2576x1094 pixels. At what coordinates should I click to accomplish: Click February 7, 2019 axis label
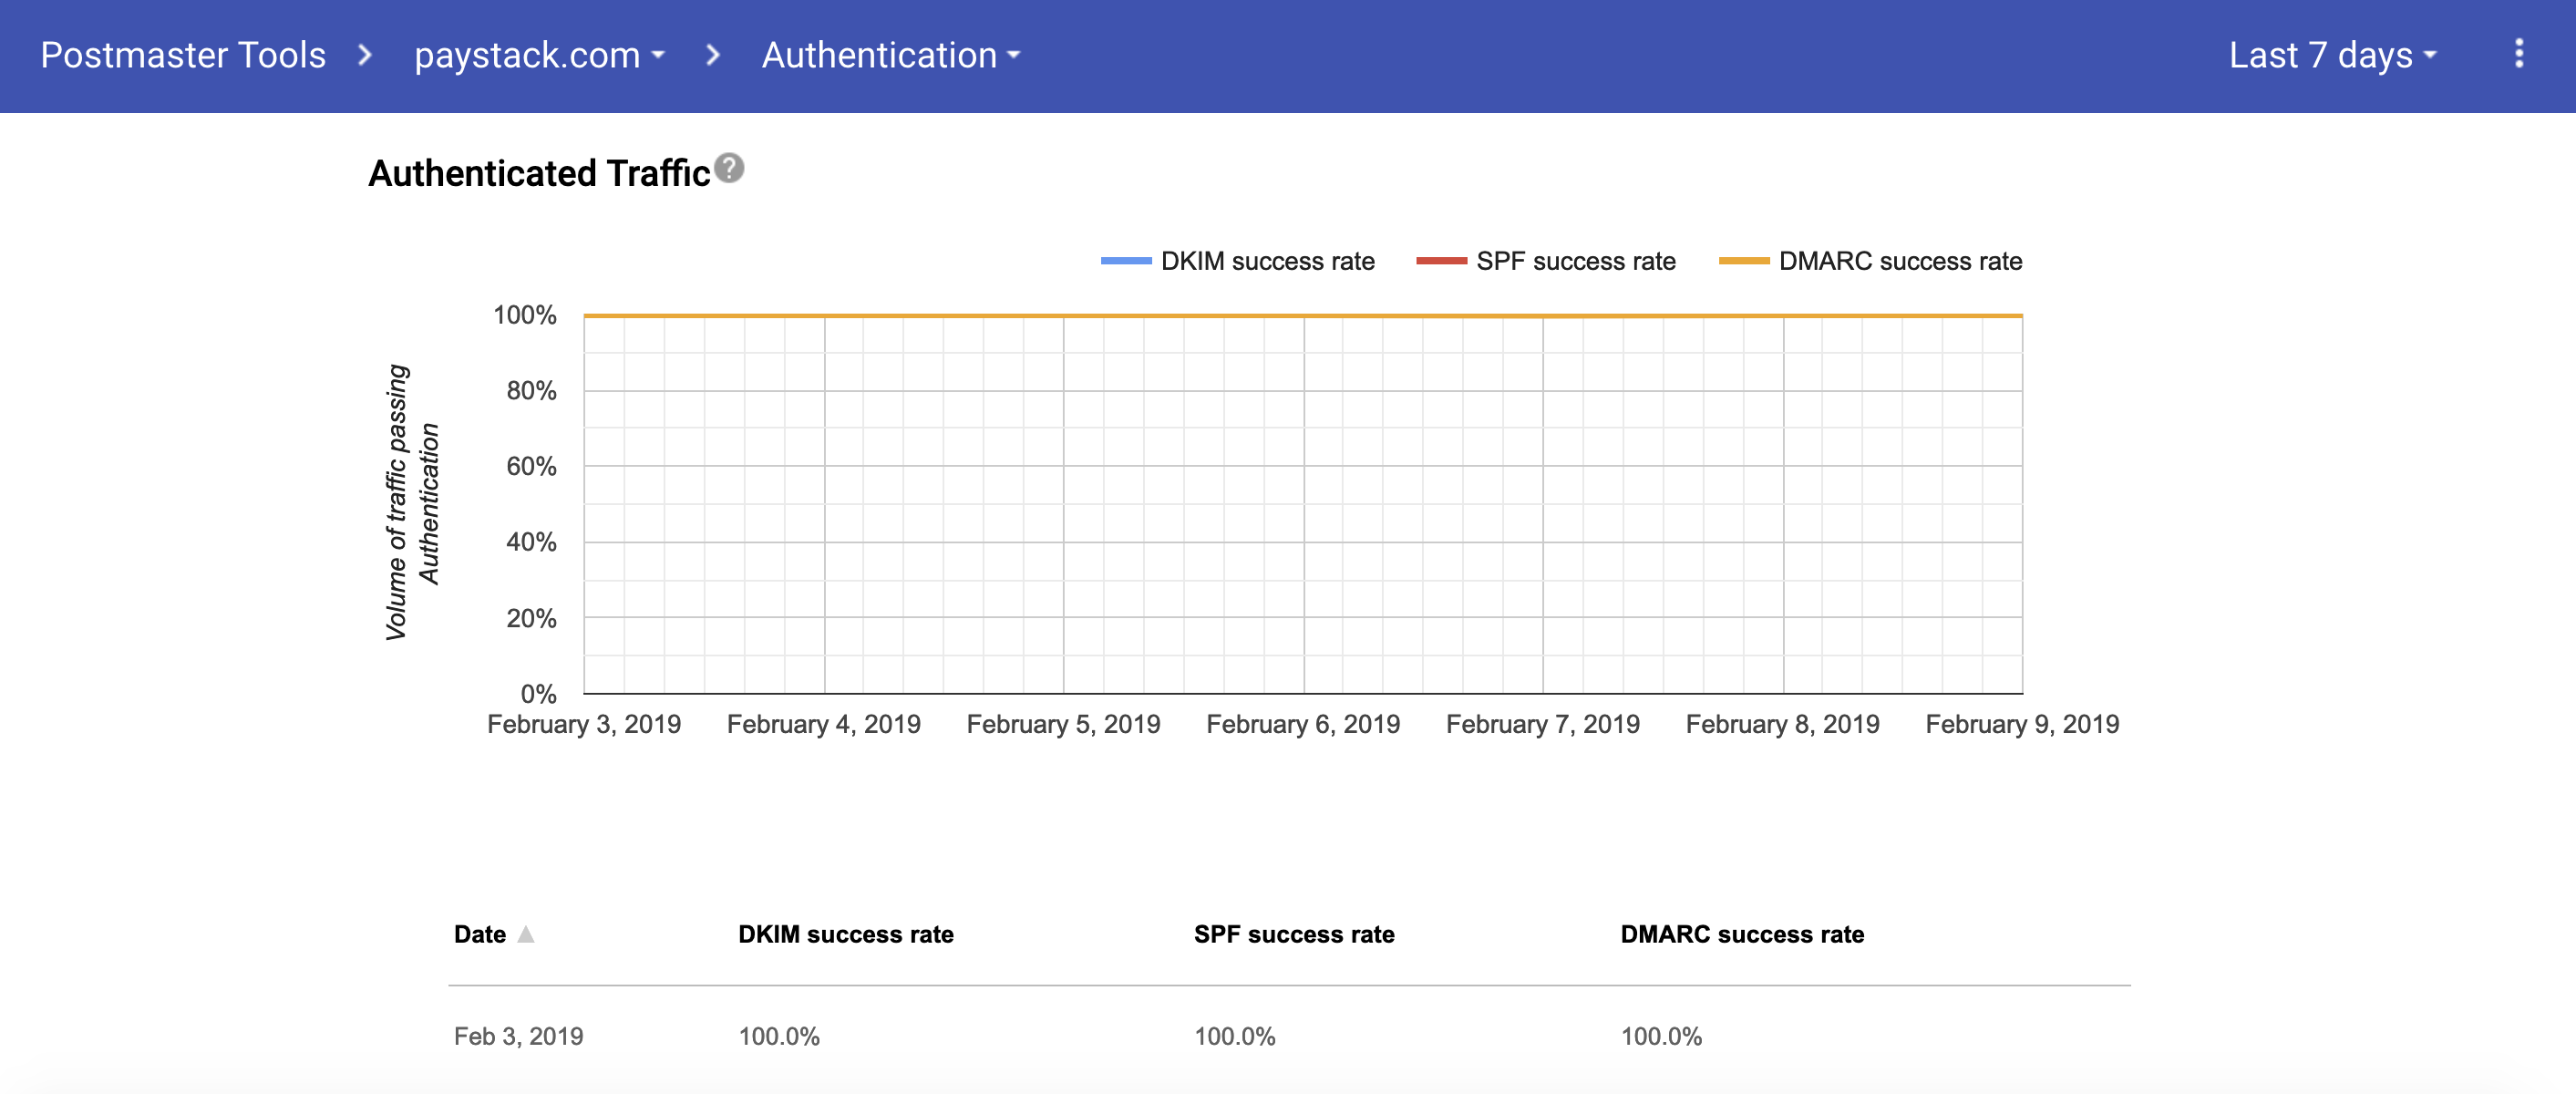[x=1543, y=724]
